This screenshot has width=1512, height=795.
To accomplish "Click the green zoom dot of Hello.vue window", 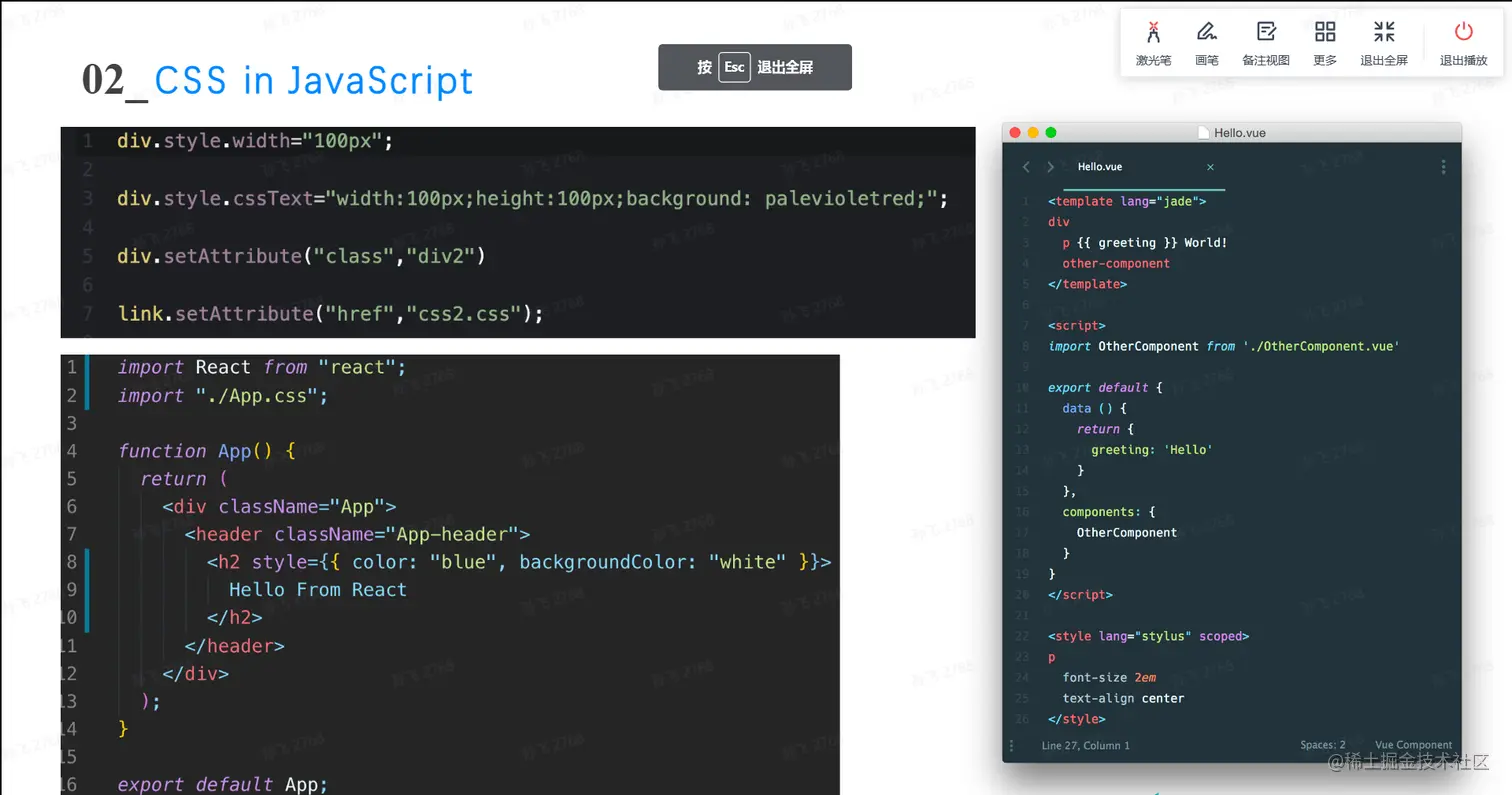I will (1051, 132).
